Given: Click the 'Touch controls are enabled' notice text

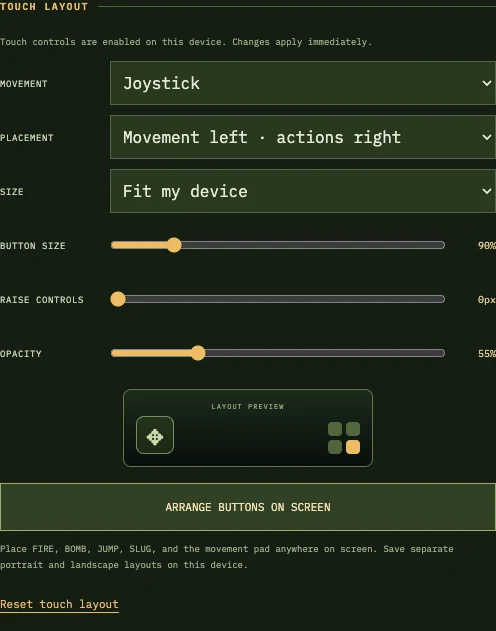Looking at the screenshot, I should click(x=186, y=42).
